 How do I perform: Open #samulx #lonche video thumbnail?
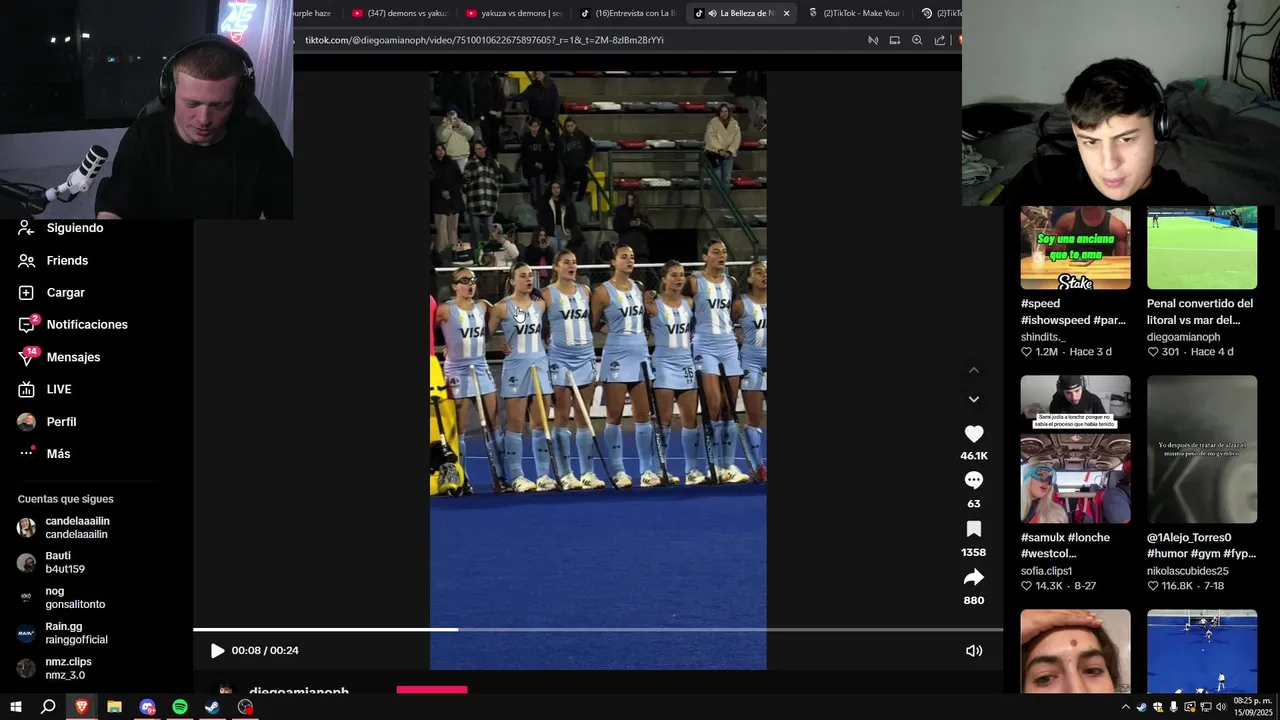coord(1075,449)
